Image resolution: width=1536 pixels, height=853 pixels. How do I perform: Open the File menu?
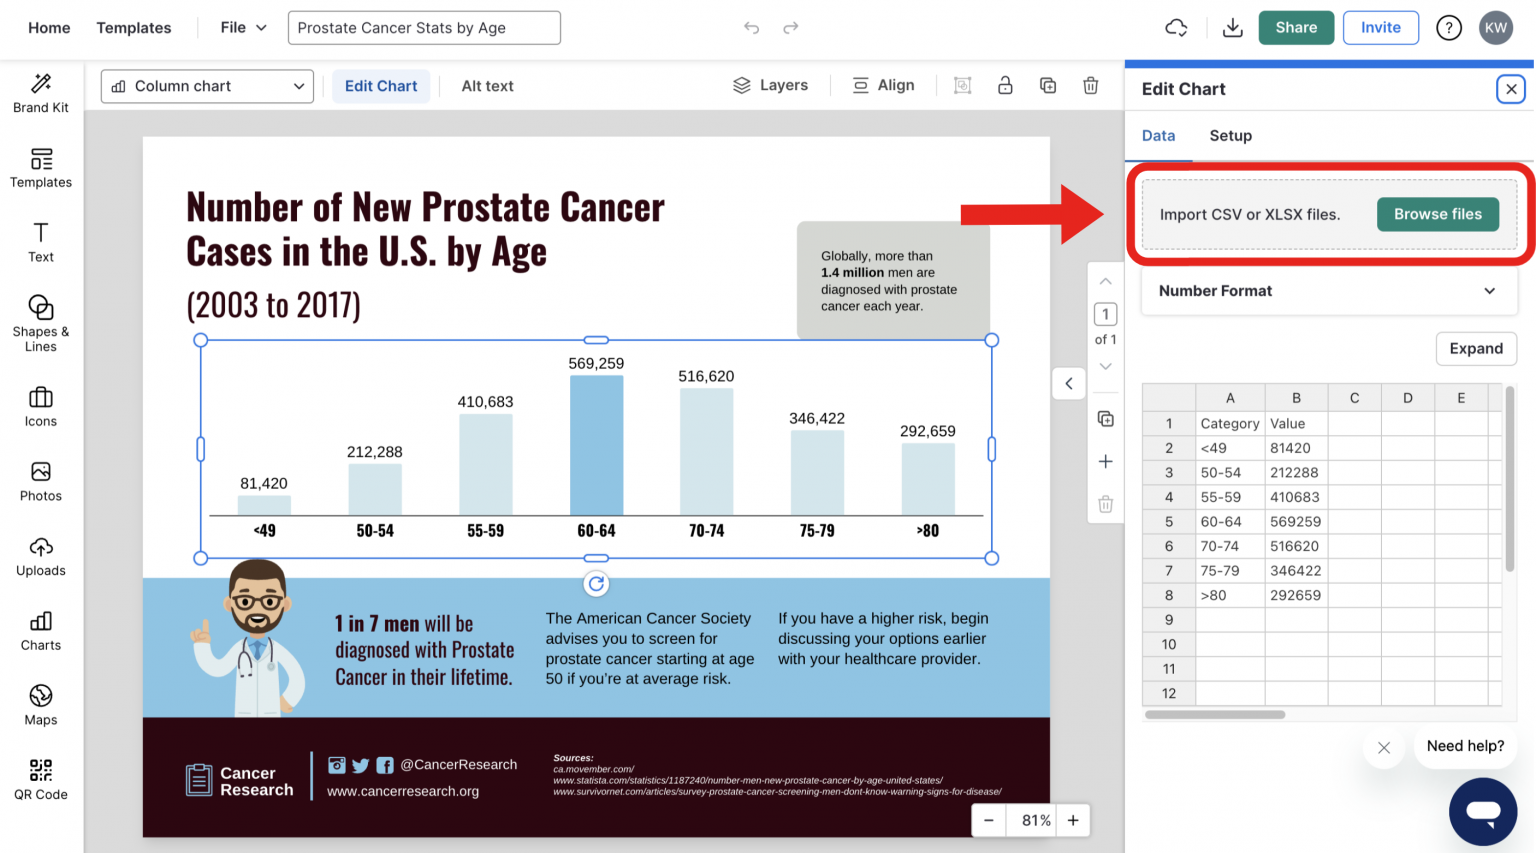coord(243,28)
